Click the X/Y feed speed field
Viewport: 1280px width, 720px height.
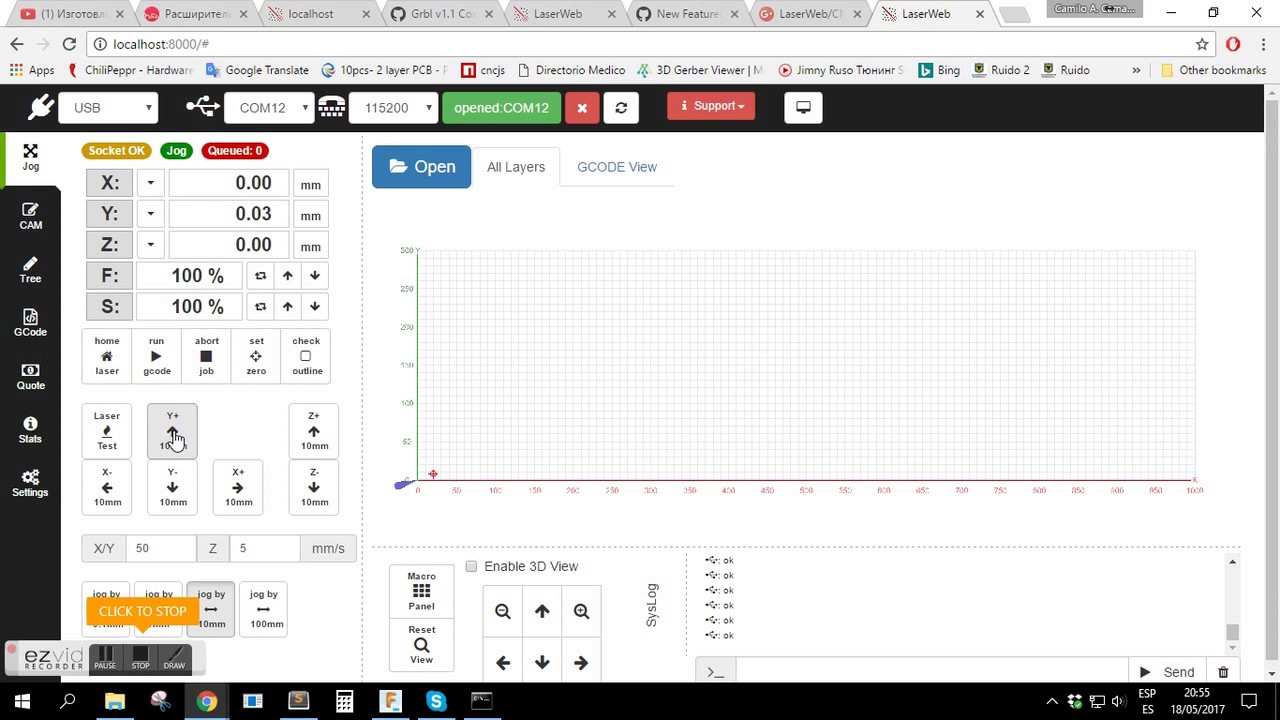(x=161, y=548)
